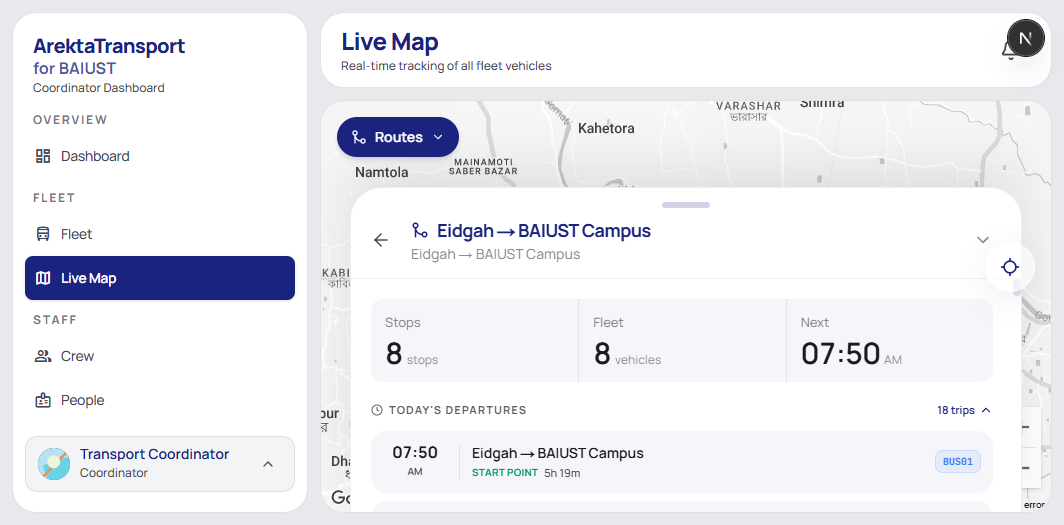This screenshot has width=1064, height=525.
Task: Go back using the left arrow
Action: tap(381, 239)
